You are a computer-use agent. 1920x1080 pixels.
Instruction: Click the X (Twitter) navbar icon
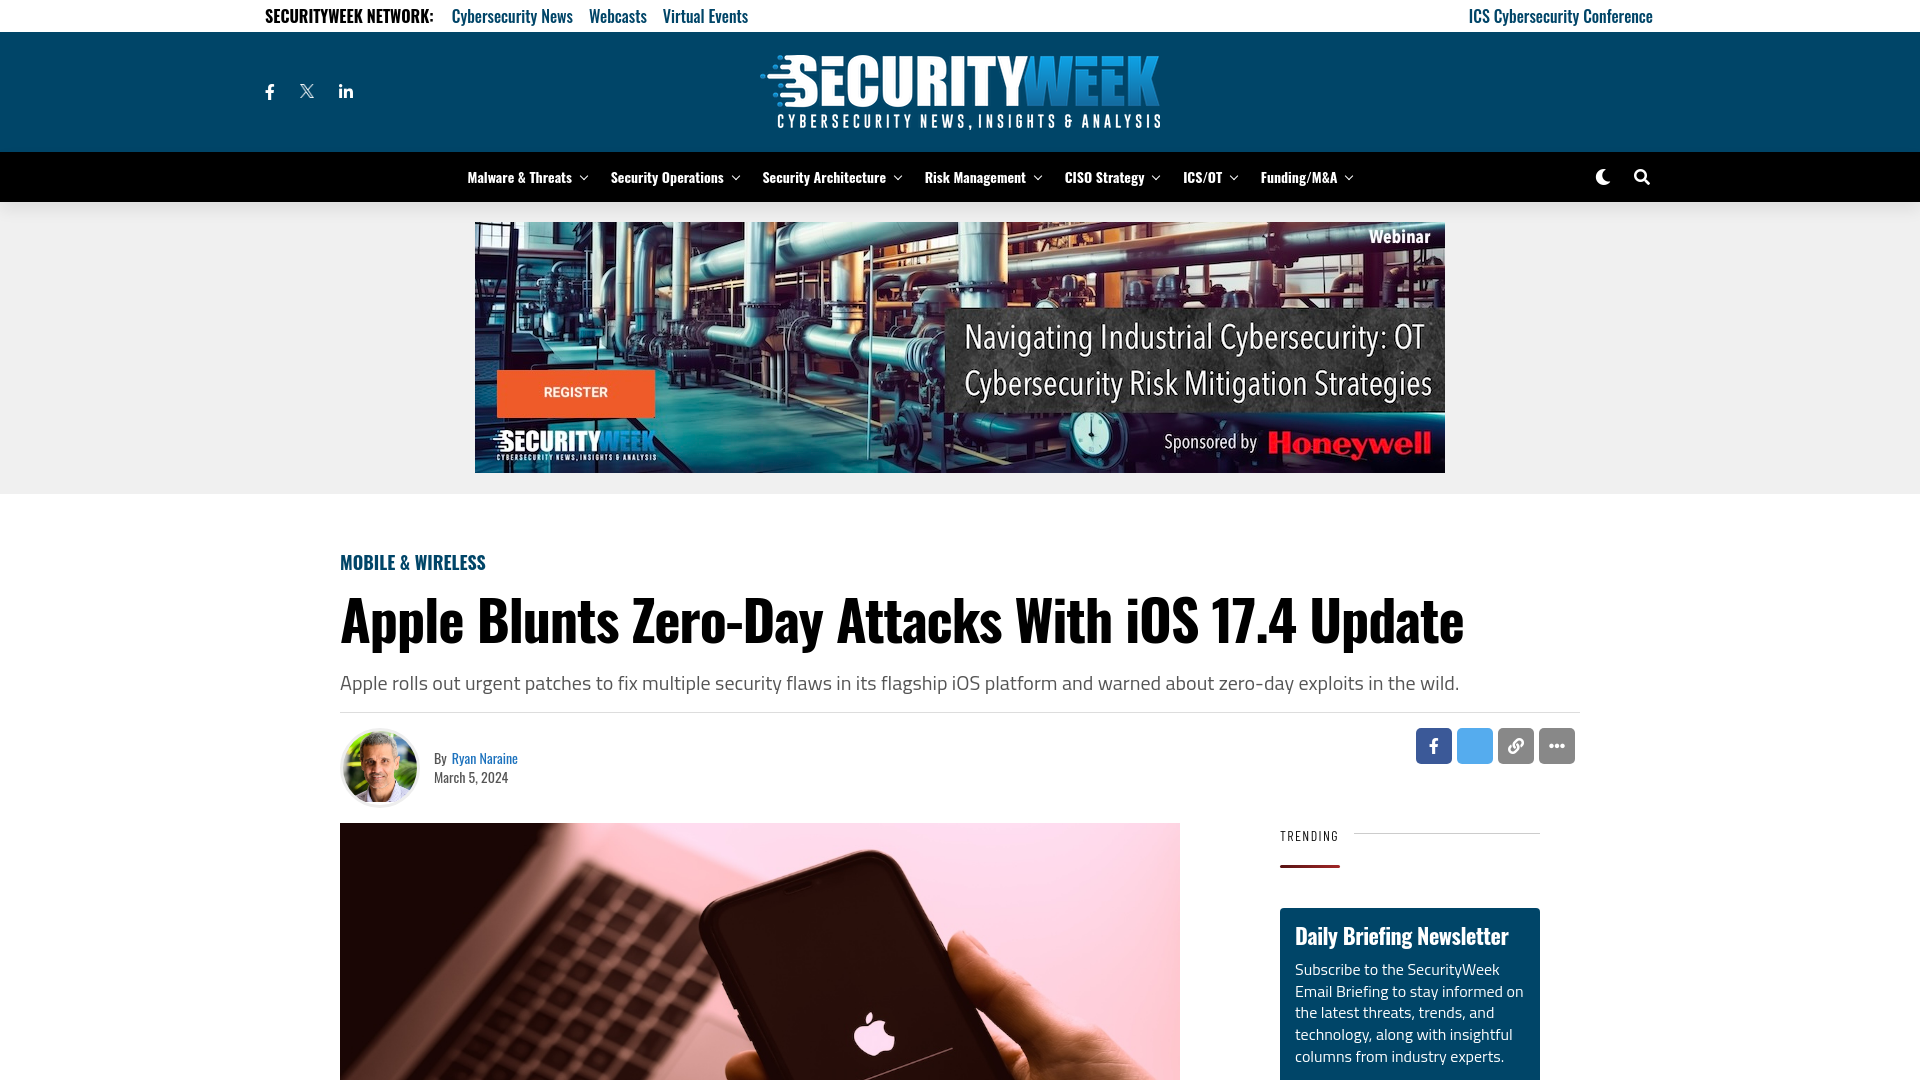[306, 91]
